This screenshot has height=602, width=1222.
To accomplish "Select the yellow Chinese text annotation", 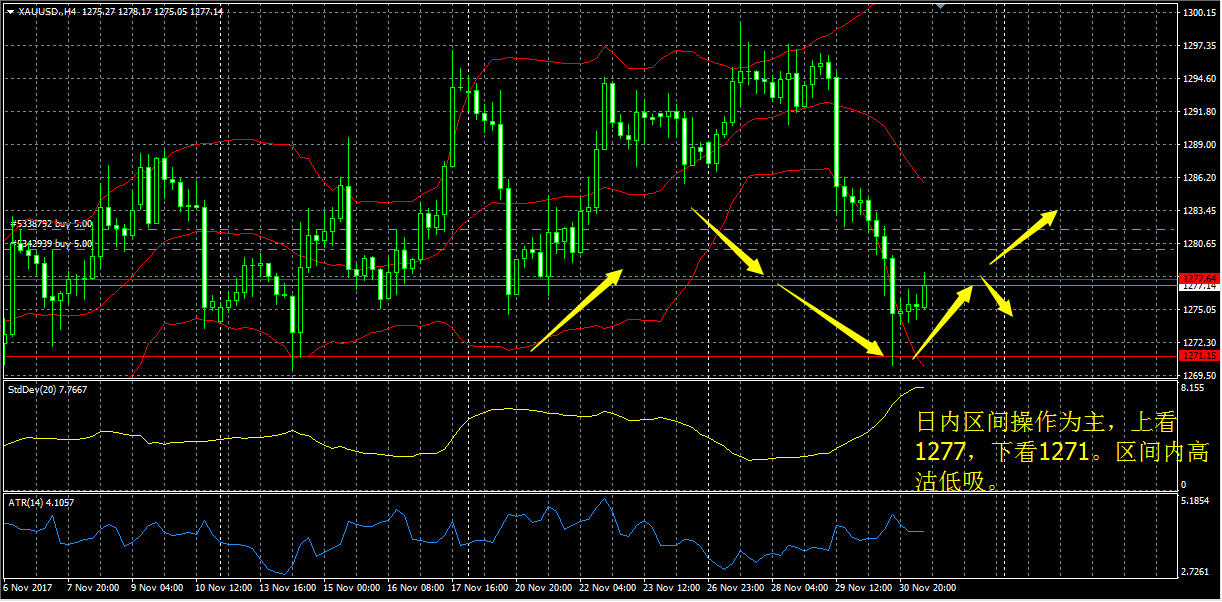I will 1045,451.
